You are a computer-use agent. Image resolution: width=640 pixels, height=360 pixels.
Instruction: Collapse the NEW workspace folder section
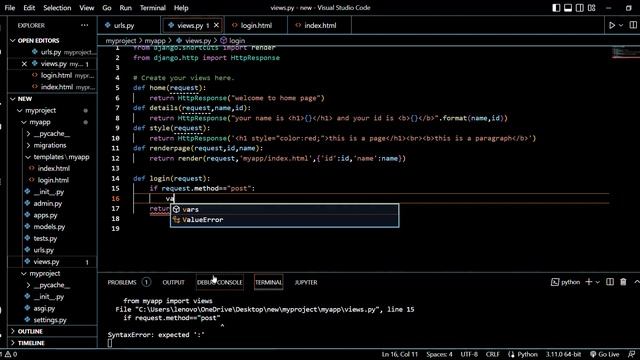tap(52, 99)
